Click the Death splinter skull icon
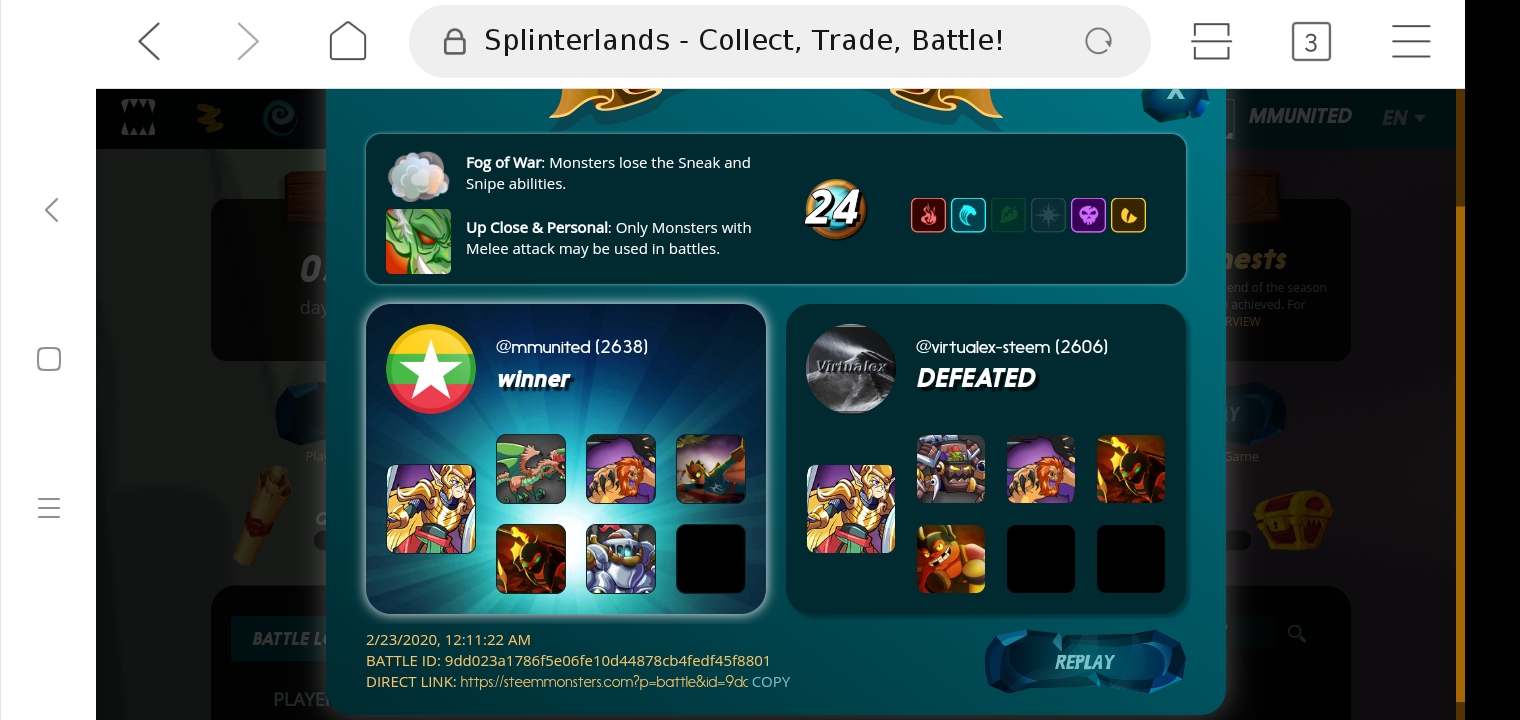1520x720 pixels. pyautogui.click(x=1088, y=215)
